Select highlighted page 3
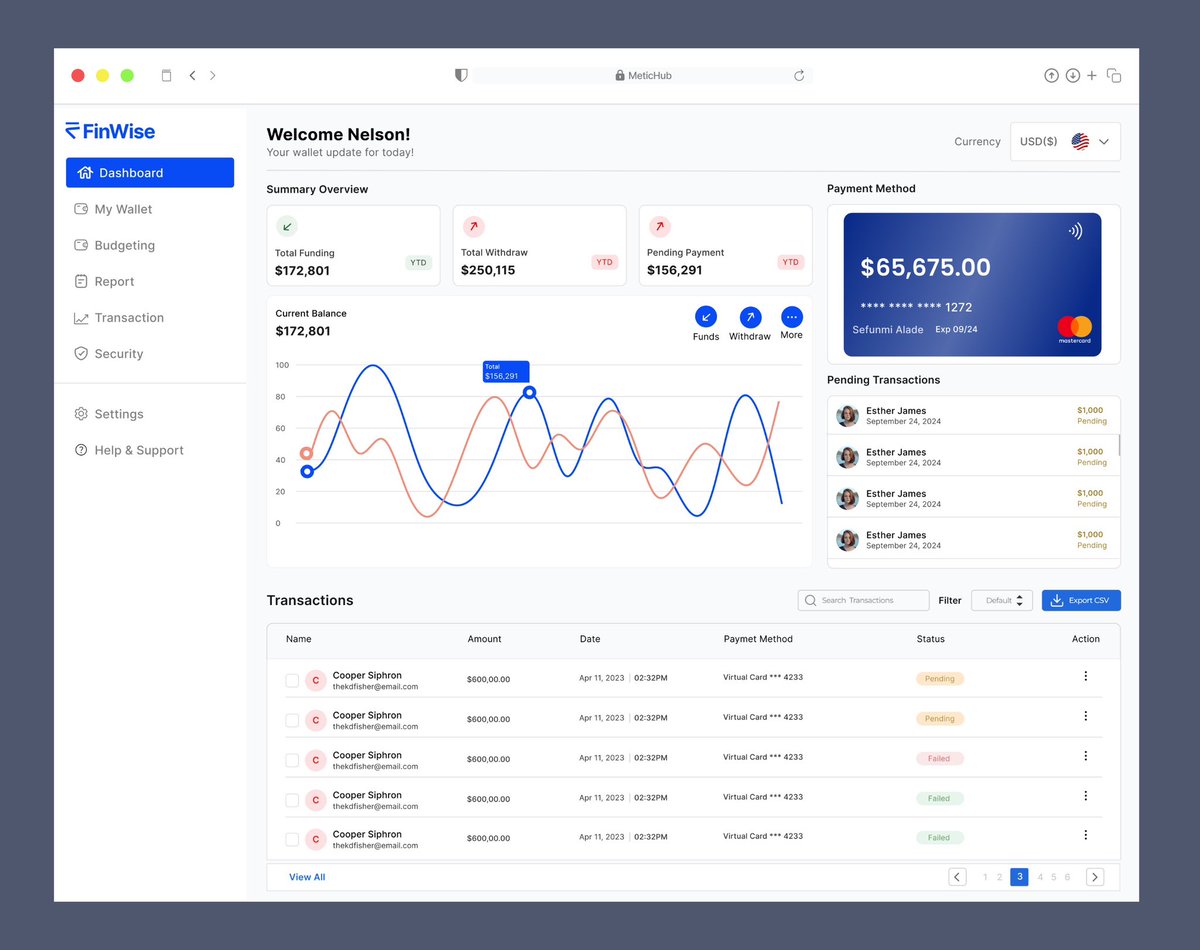 click(x=1019, y=877)
